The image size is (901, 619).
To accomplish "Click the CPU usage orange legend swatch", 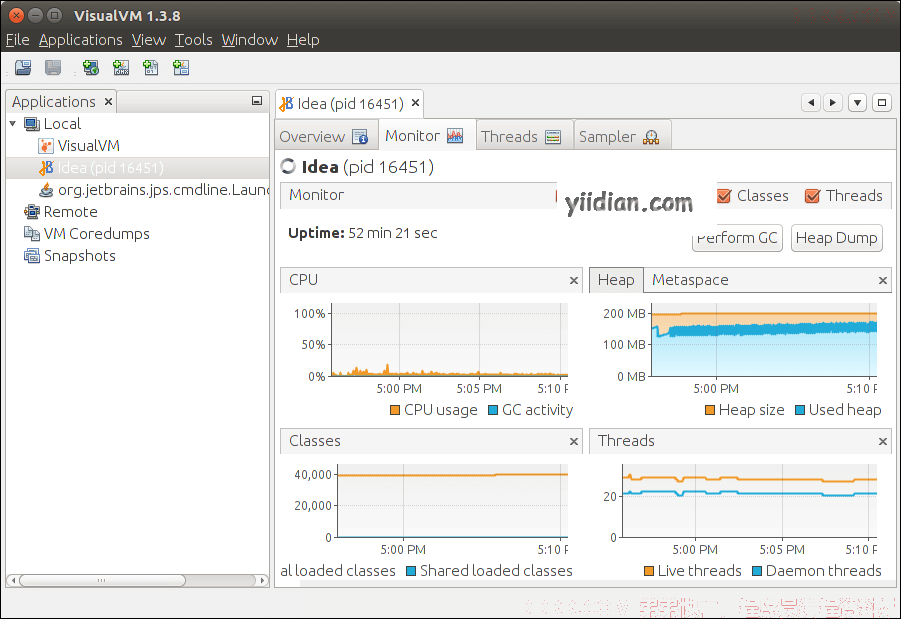I will (x=395, y=410).
